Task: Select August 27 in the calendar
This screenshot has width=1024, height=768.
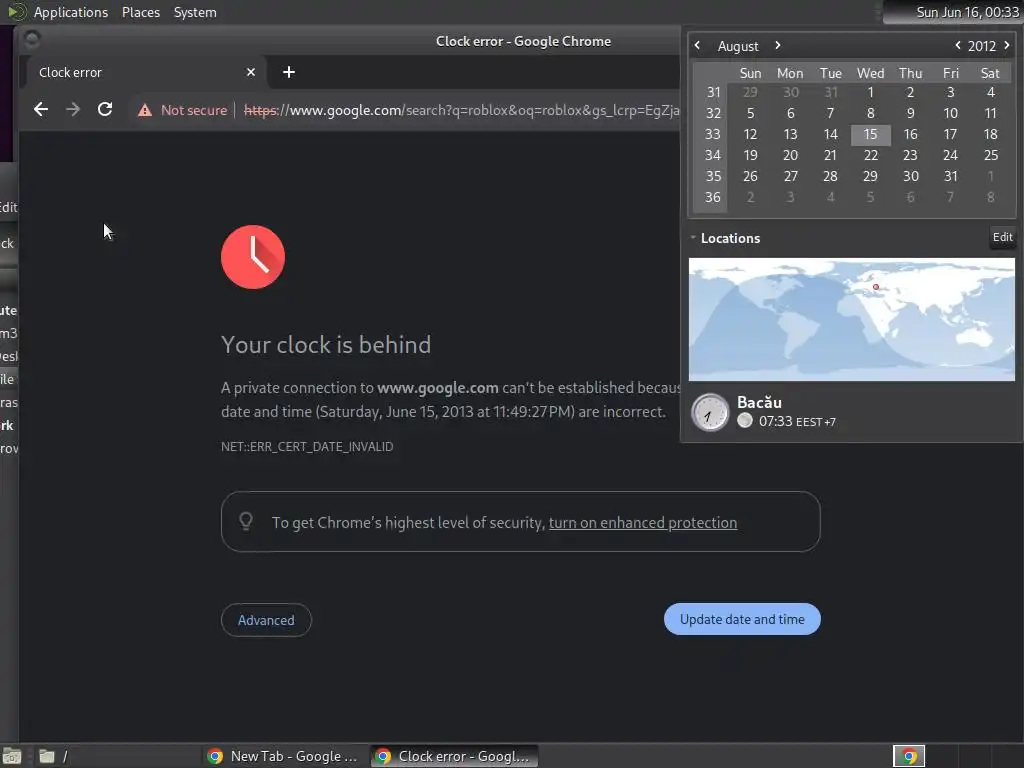Action: [x=790, y=176]
